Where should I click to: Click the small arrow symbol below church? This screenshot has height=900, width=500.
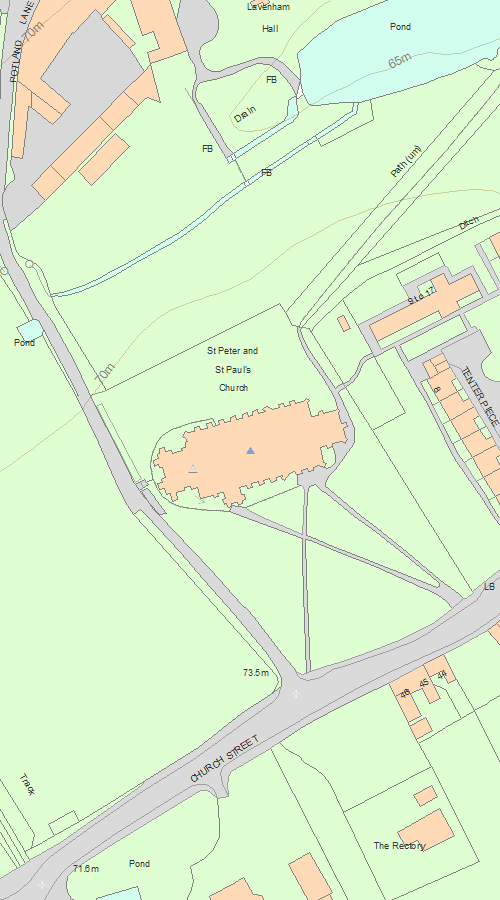[x=201, y=501]
